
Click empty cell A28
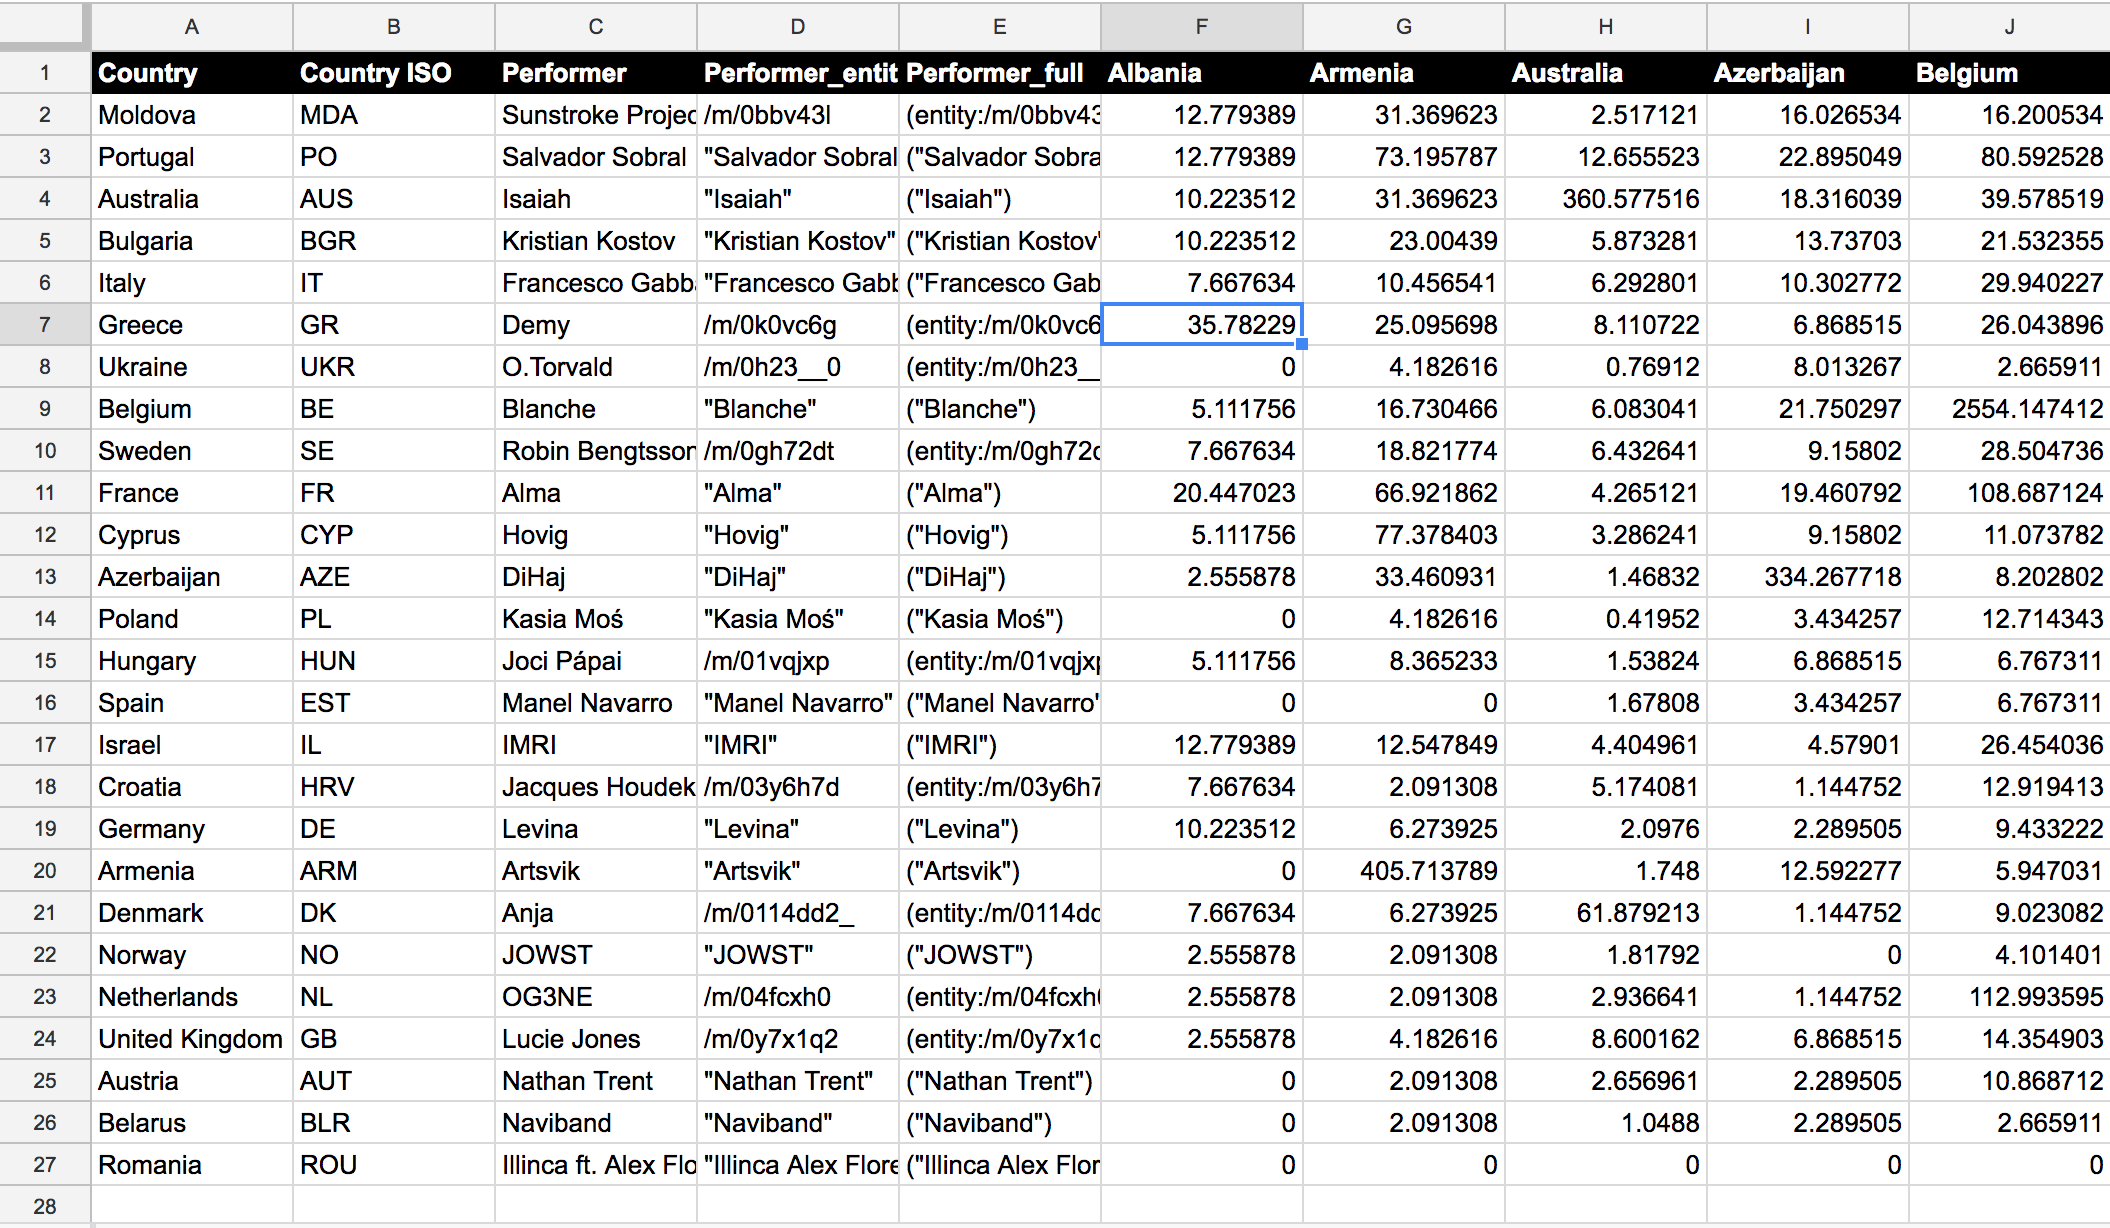click(192, 1206)
